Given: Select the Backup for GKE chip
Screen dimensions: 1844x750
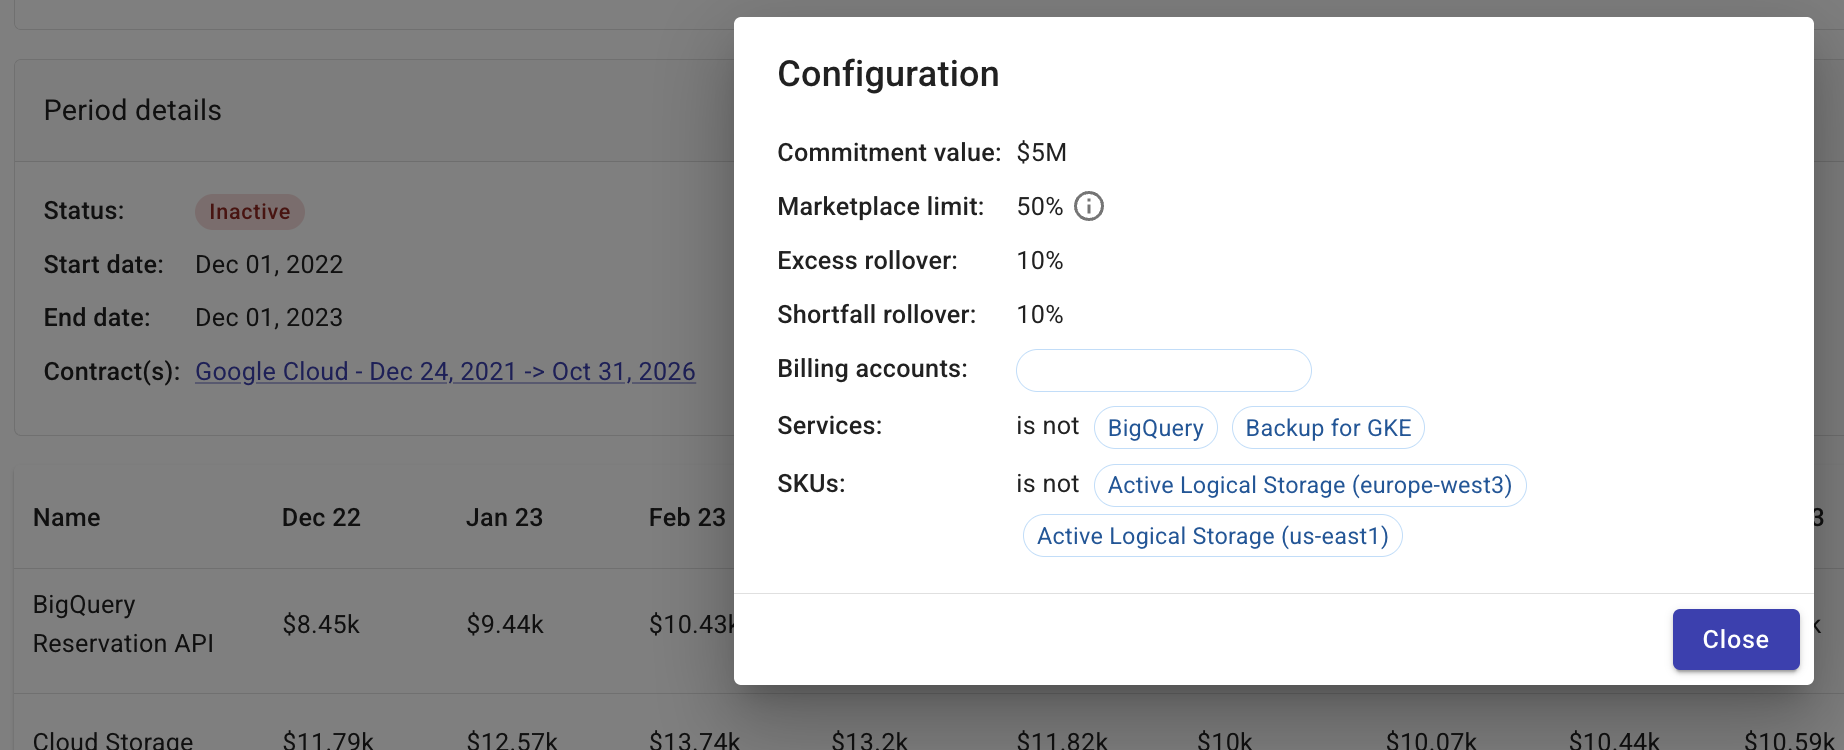Looking at the screenshot, I should (1328, 428).
